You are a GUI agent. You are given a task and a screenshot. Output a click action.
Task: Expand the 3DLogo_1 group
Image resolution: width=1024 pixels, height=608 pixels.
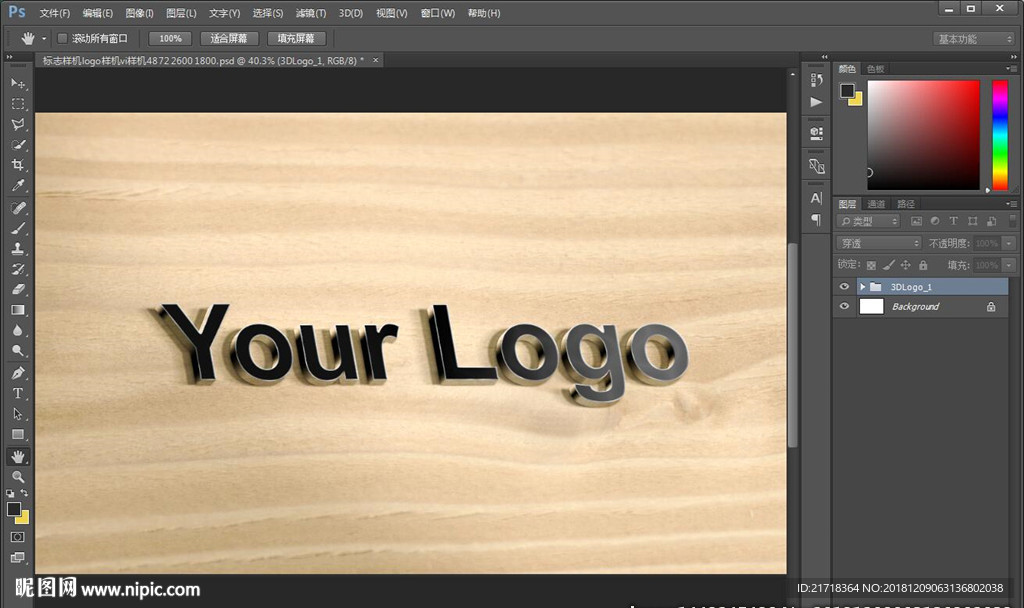coord(863,287)
